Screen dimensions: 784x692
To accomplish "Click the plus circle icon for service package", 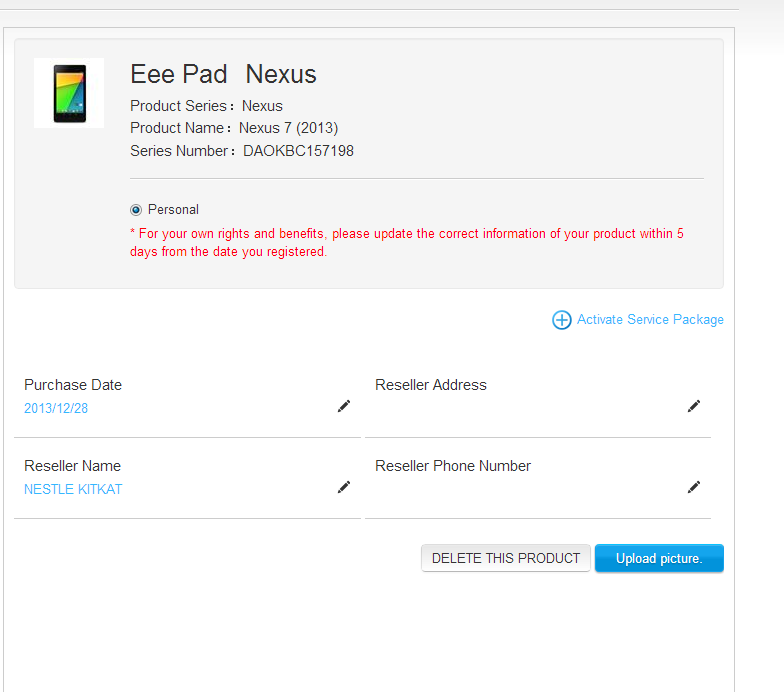I will coord(562,320).
